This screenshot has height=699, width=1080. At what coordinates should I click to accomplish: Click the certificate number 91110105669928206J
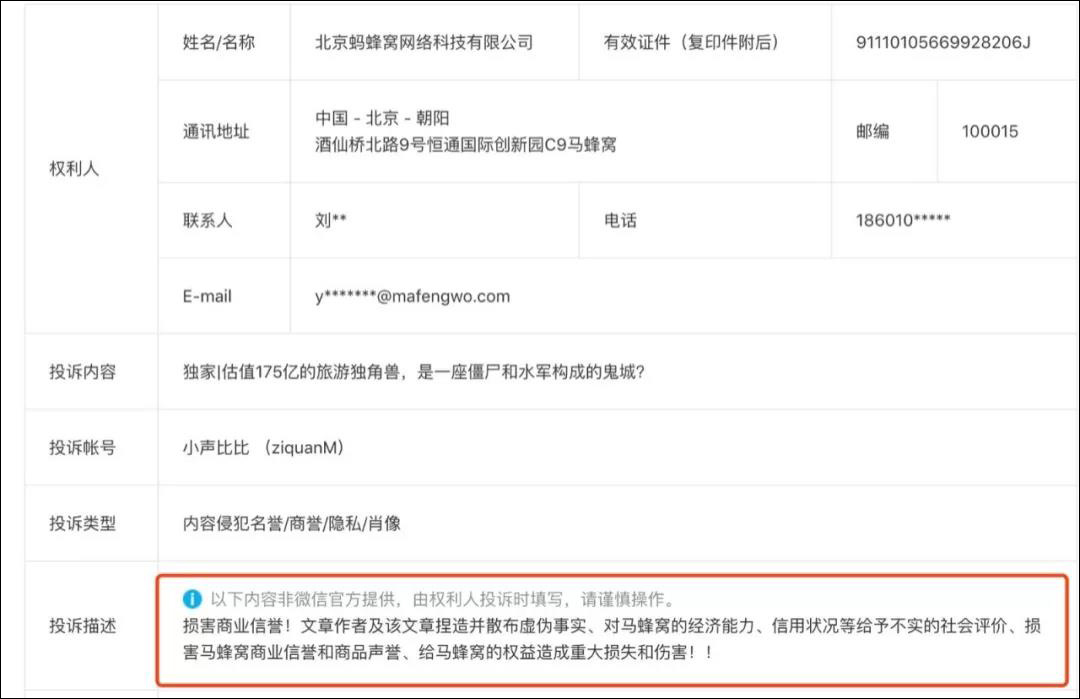pyautogui.click(x=943, y=43)
